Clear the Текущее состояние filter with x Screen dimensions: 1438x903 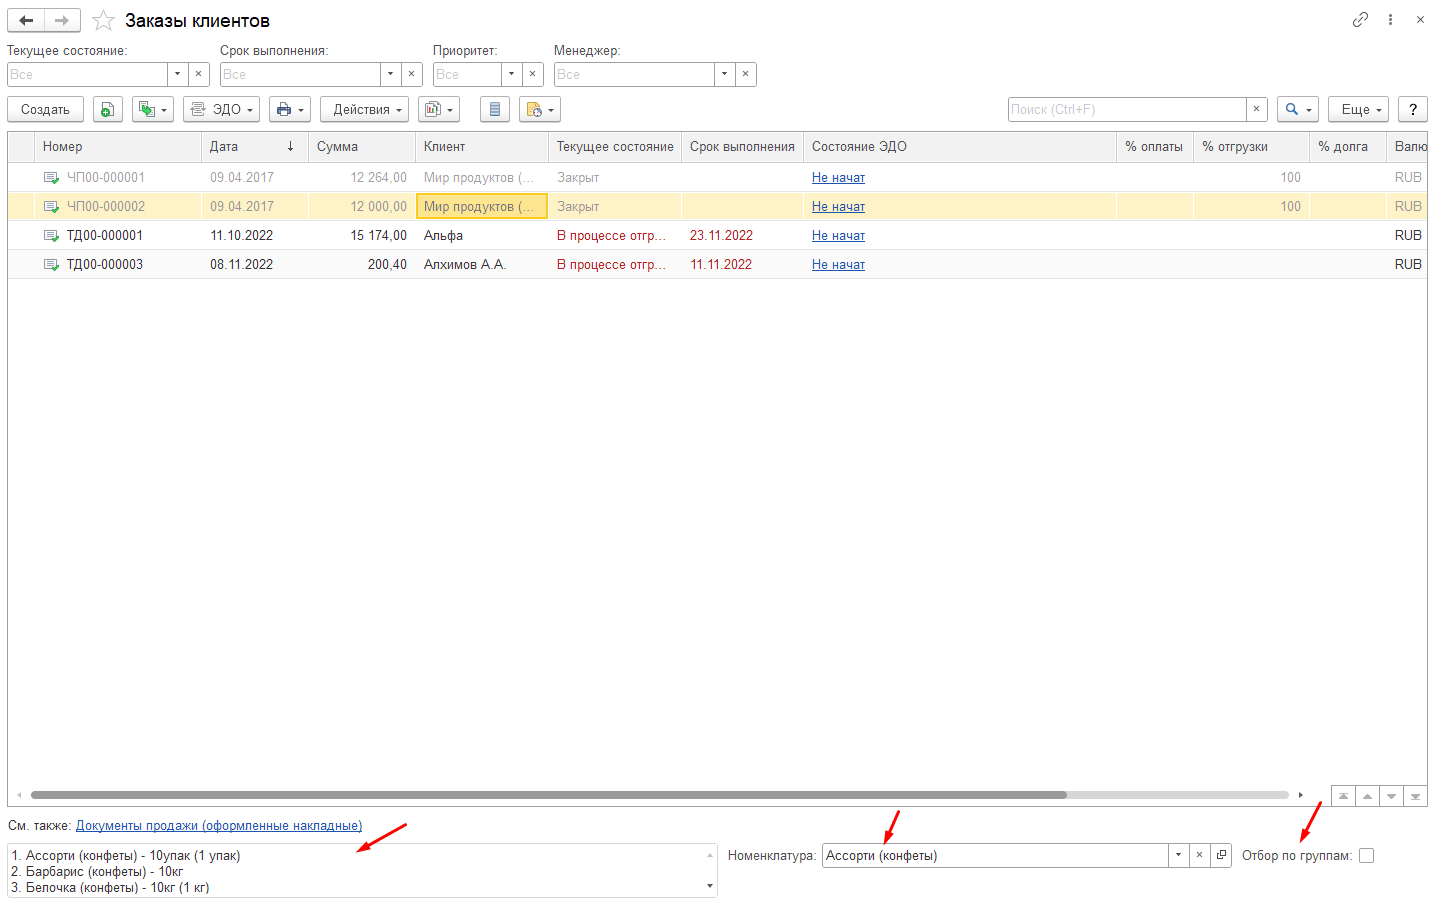coord(199,74)
